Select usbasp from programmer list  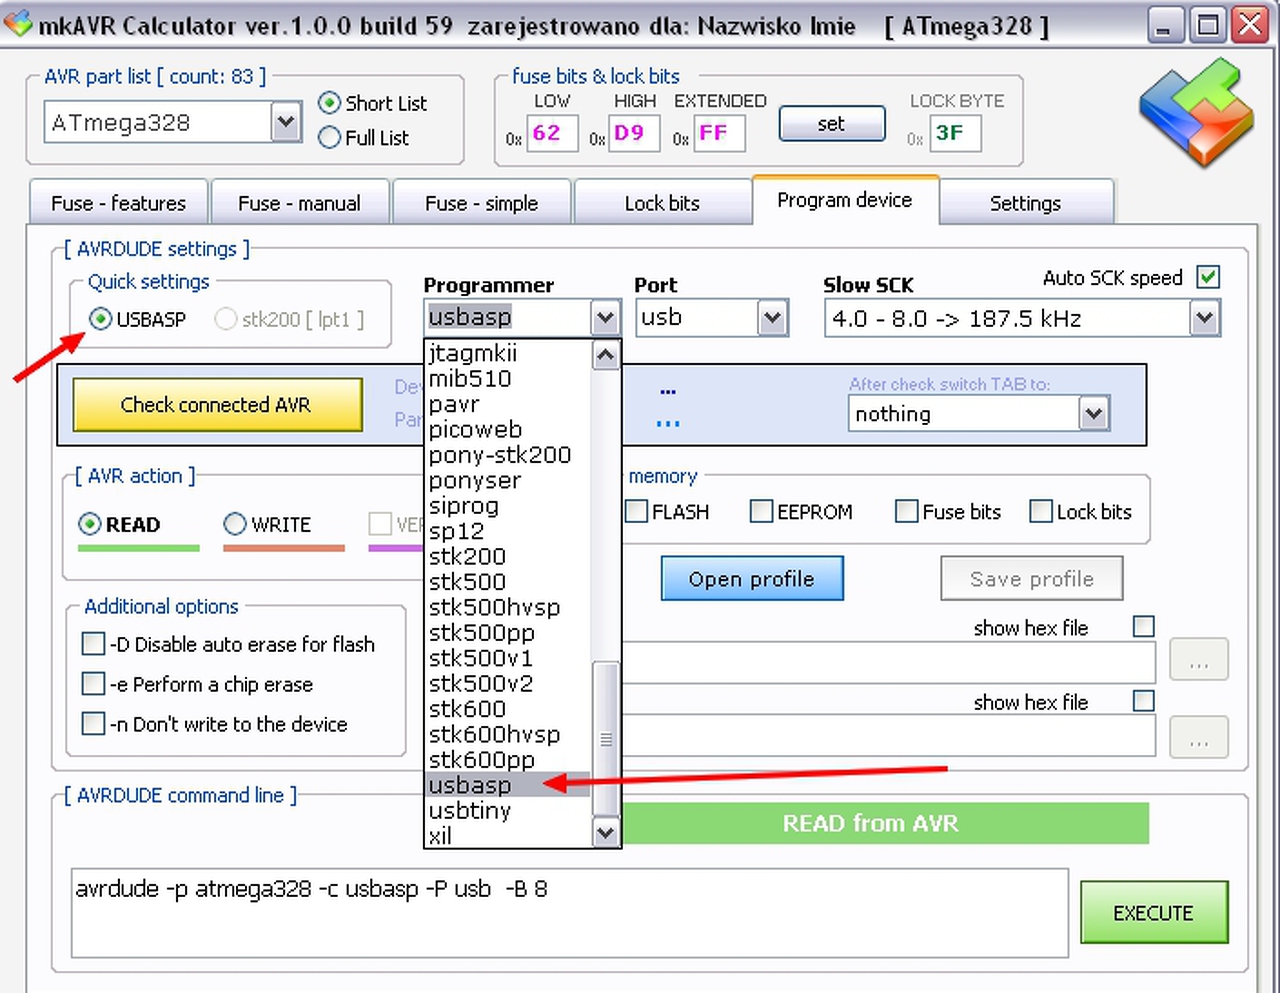click(508, 785)
